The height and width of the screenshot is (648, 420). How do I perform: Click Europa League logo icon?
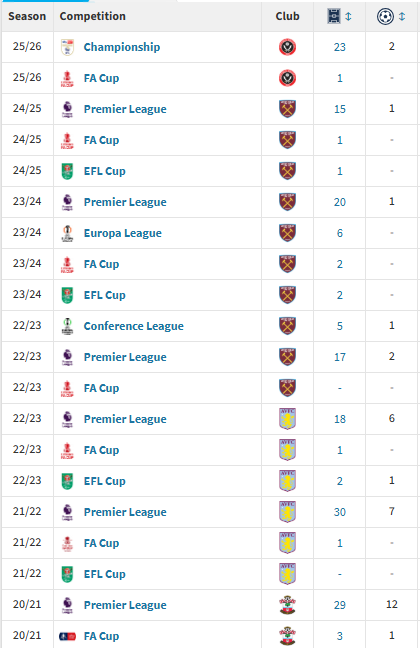pos(67,233)
